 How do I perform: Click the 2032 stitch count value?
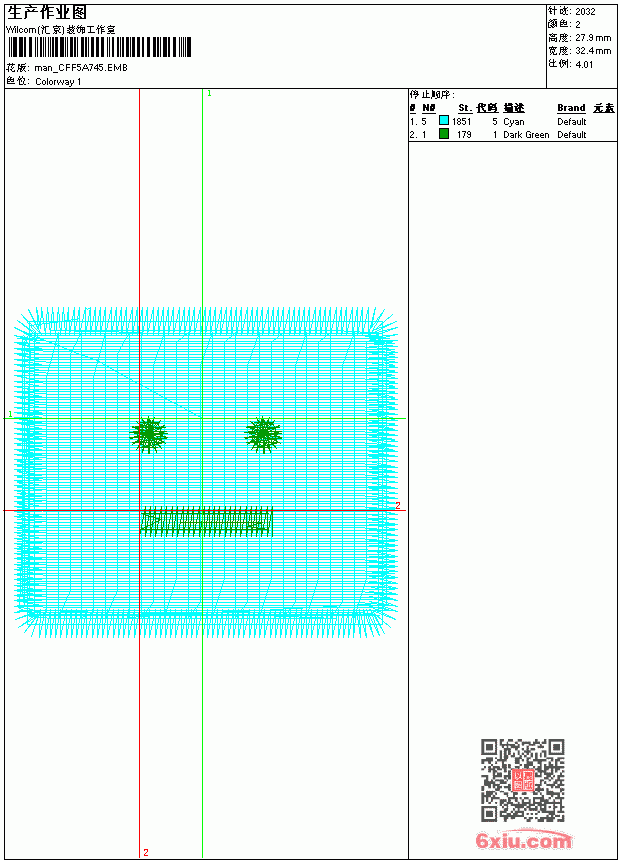tap(585, 12)
